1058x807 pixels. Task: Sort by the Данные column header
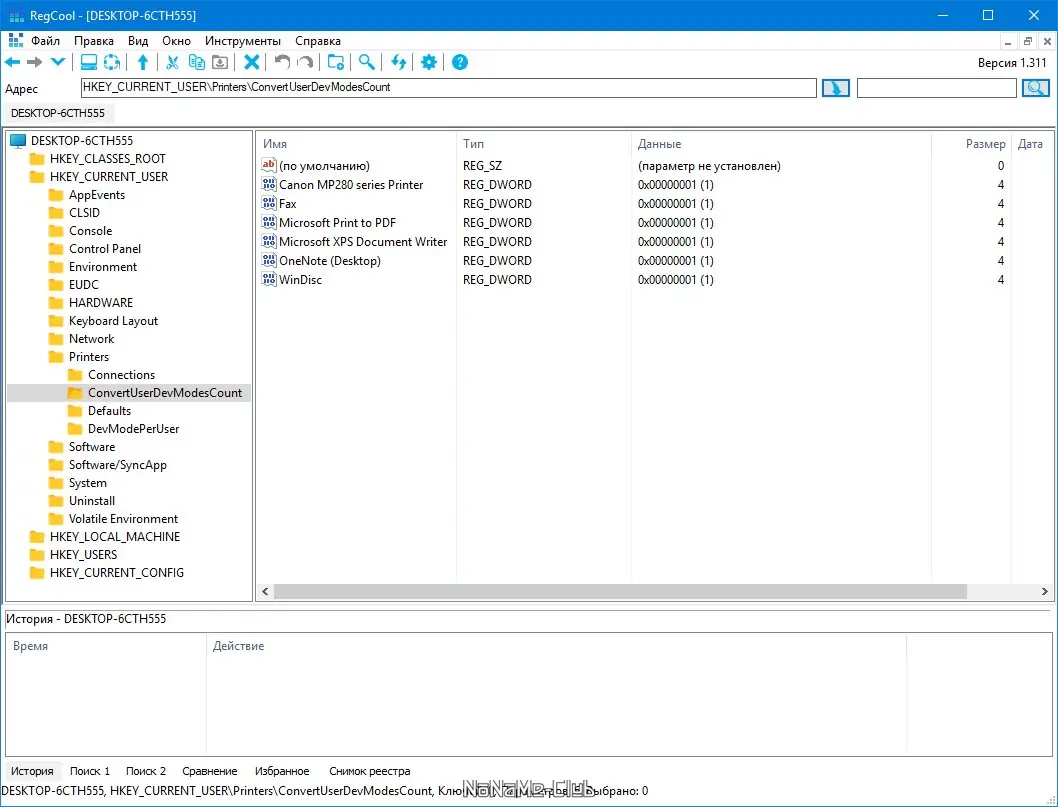[659, 144]
